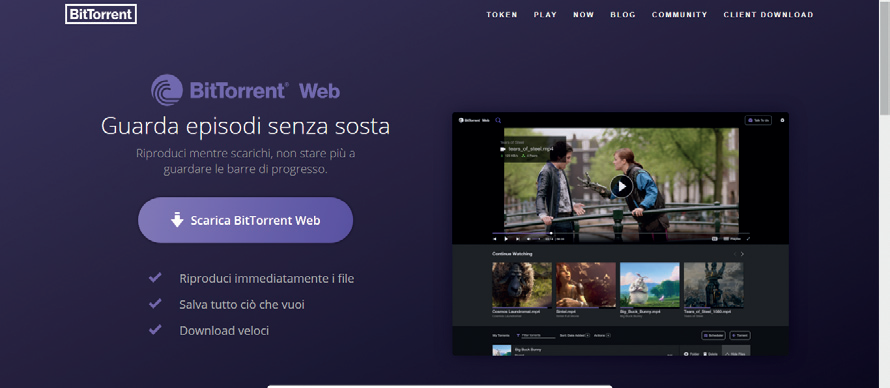Click the settings gear in preview
This screenshot has width=890, height=388.
[x=782, y=120]
